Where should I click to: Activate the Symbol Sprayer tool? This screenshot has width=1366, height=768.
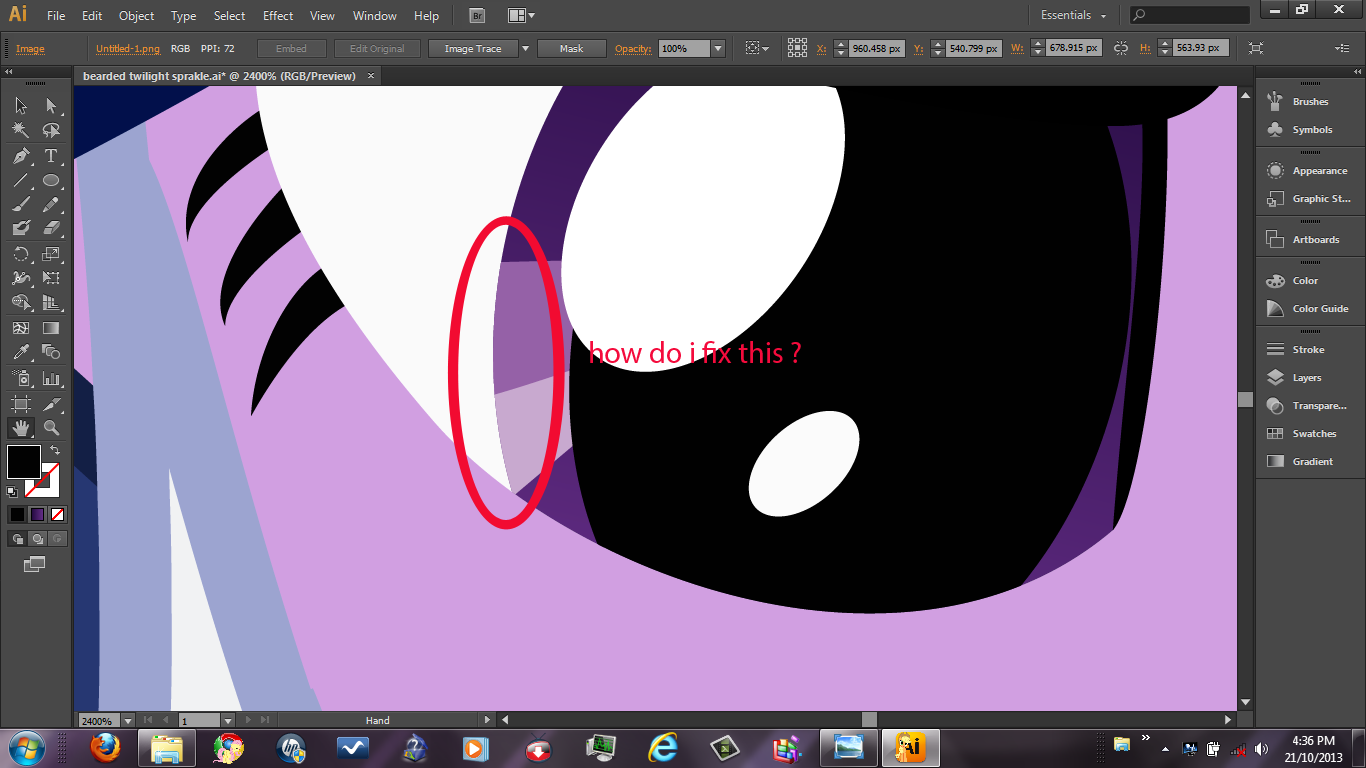click(21, 378)
